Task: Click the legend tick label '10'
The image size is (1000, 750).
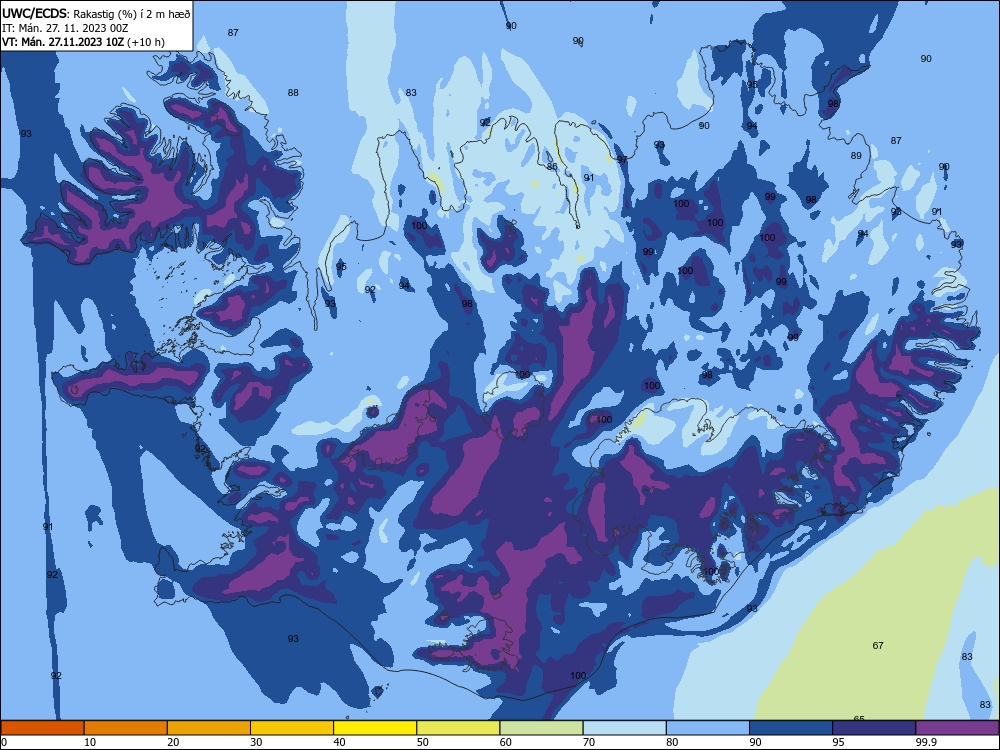Action: click(90, 742)
